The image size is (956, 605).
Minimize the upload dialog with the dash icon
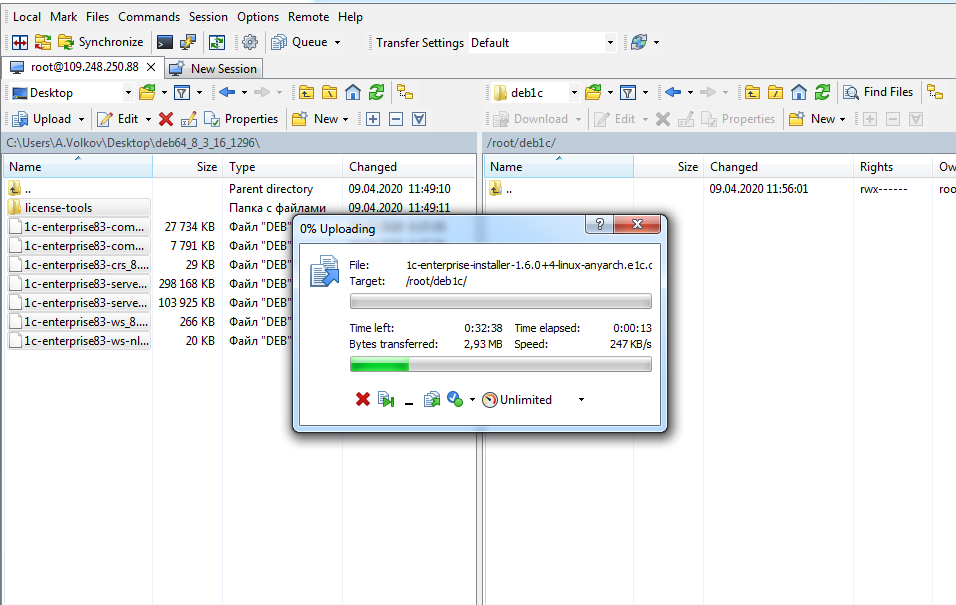tap(409, 400)
